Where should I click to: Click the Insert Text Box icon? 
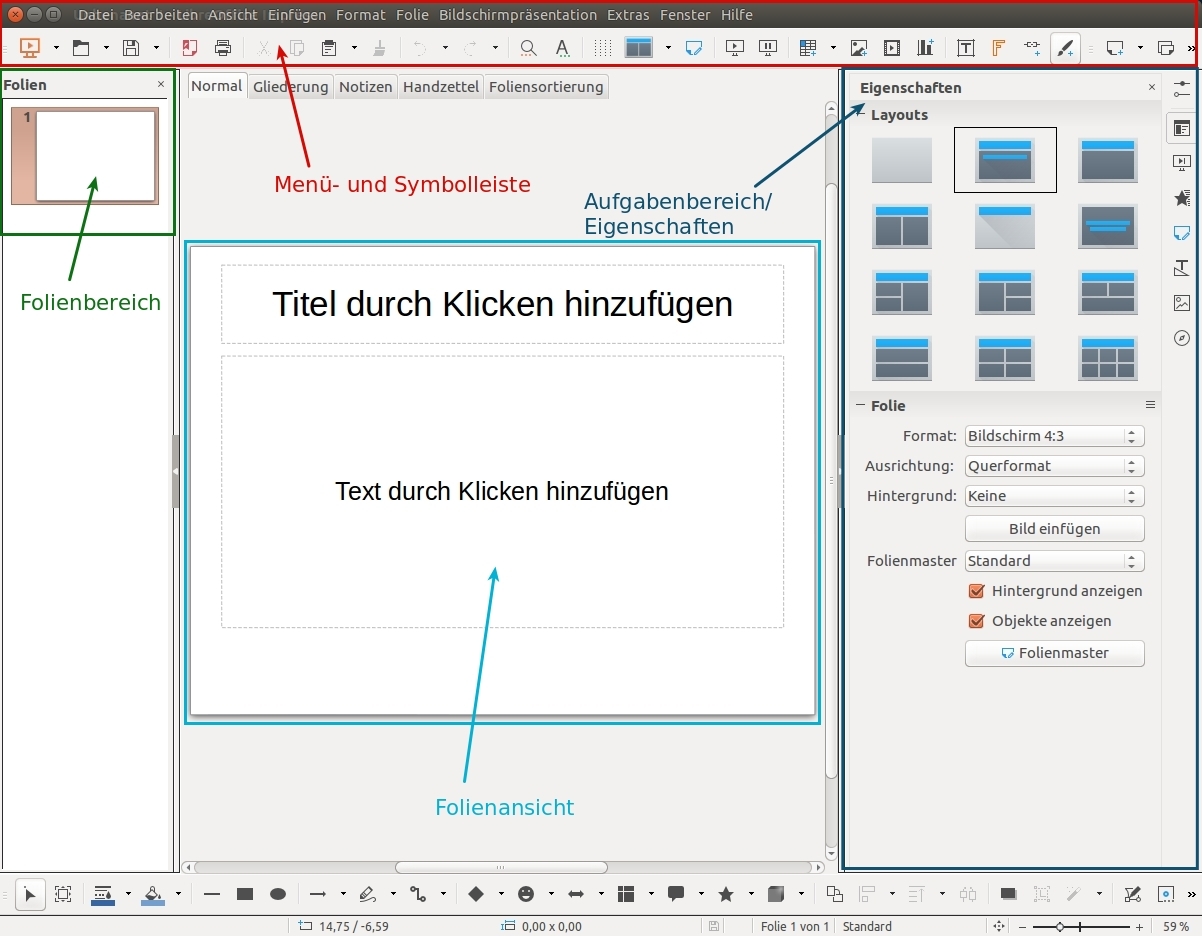[x=965, y=47]
